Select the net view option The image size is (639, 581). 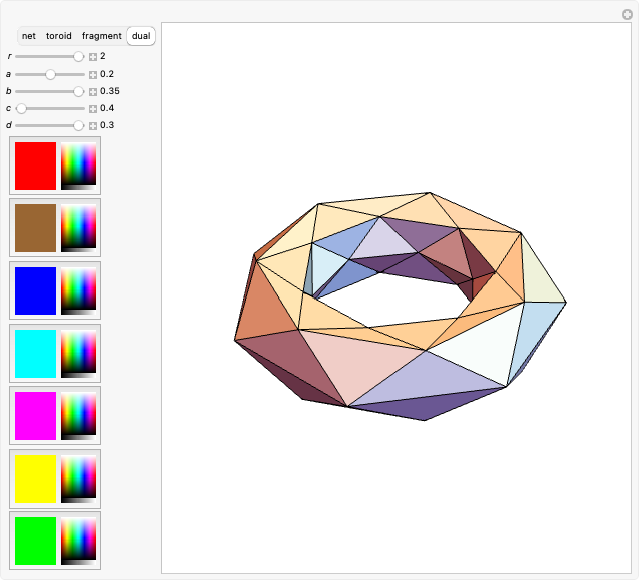(x=29, y=36)
